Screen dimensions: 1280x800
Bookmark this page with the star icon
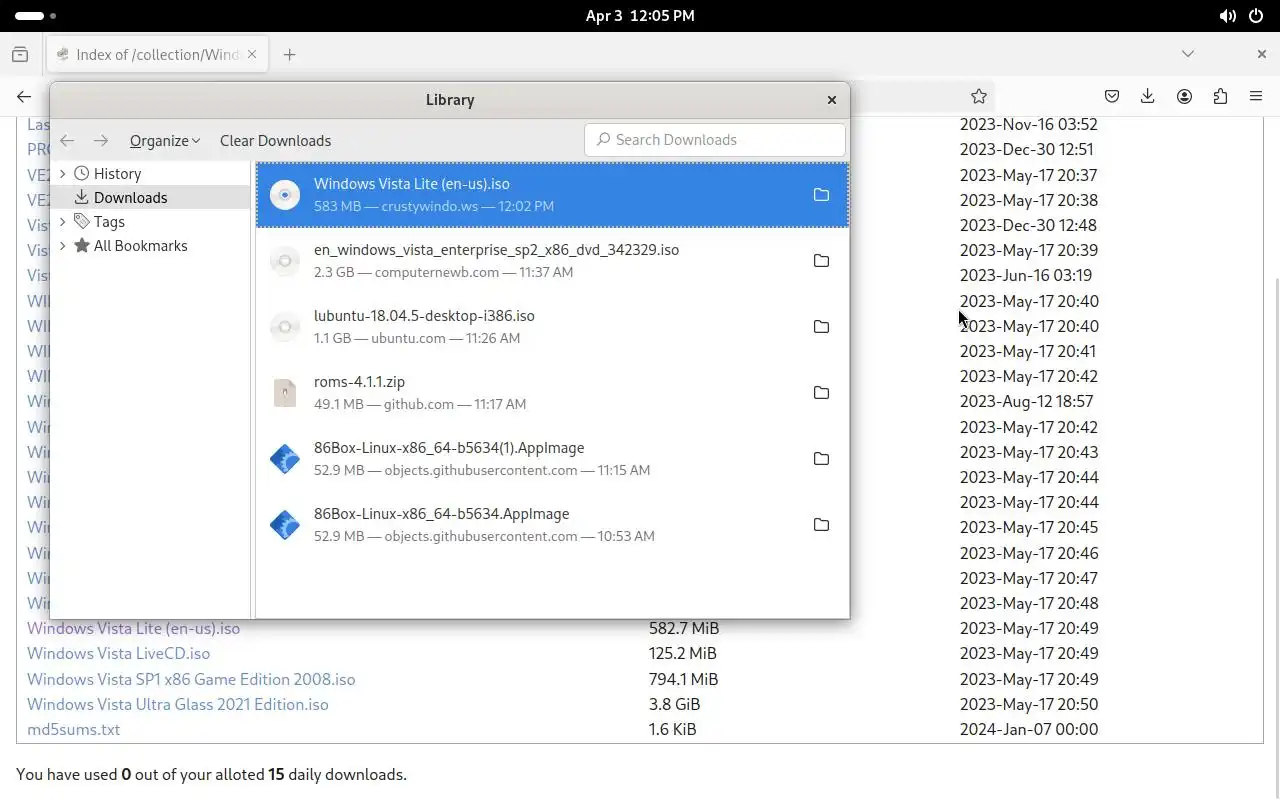pos(979,96)
